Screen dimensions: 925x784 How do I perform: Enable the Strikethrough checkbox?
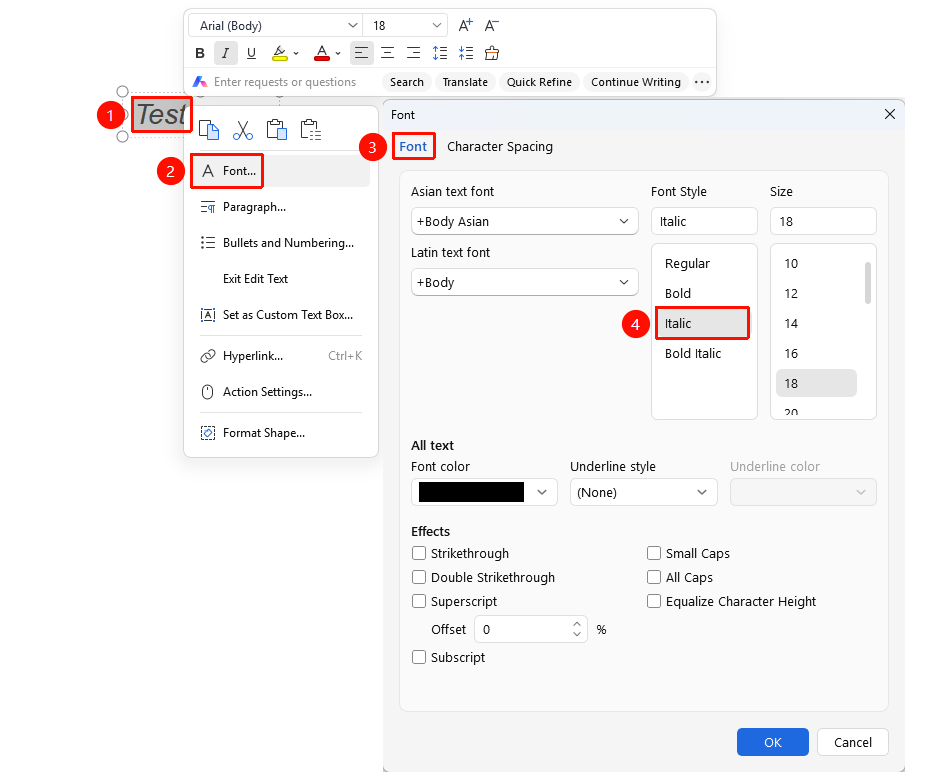pos(419,553)
